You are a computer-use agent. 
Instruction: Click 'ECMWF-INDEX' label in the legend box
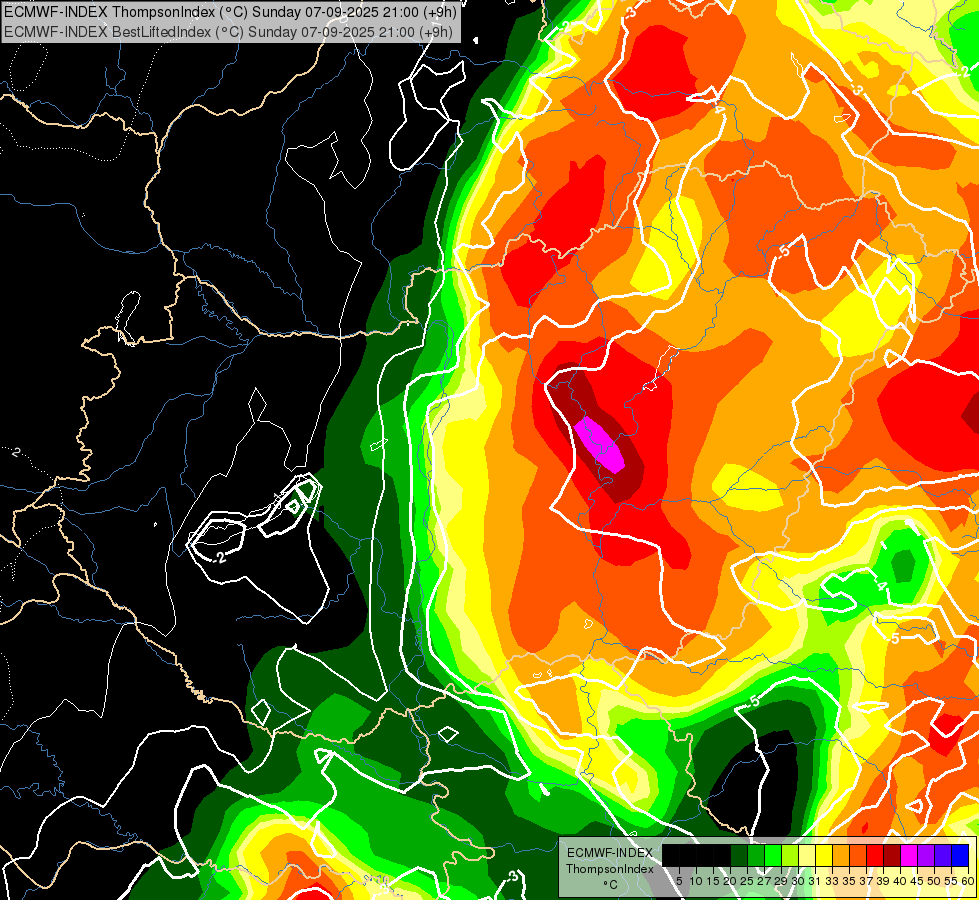click(x=610, y=853)
